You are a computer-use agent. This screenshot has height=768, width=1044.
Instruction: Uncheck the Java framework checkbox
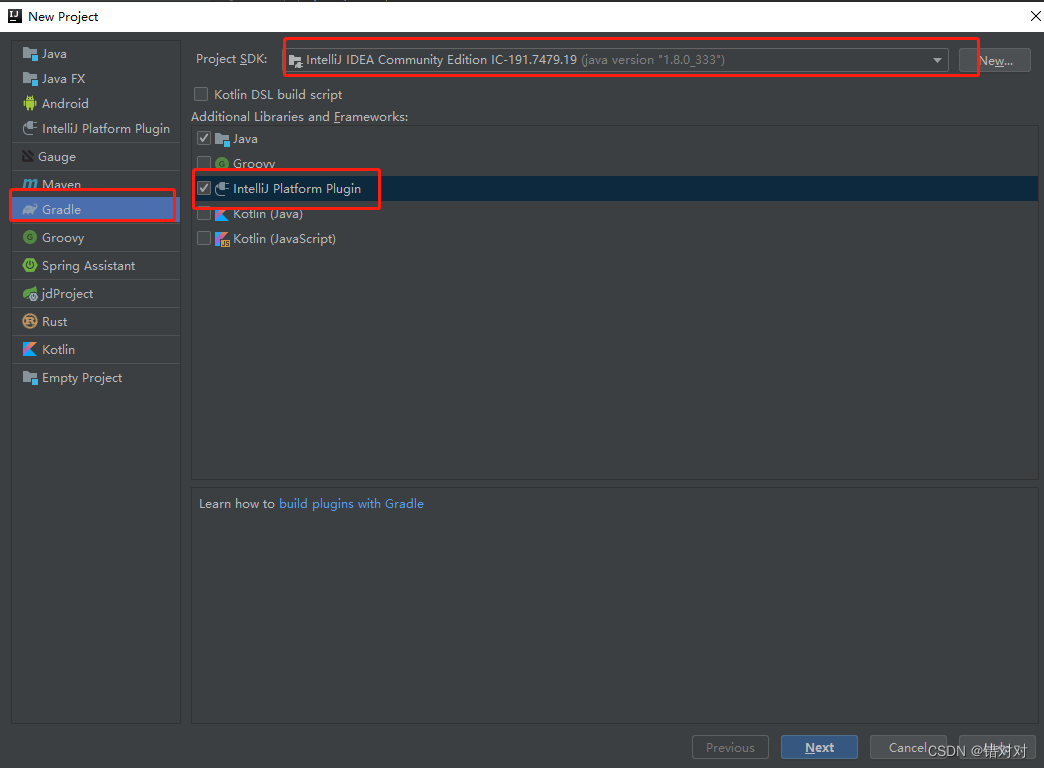pyautogui.click(x=204, y=138)
